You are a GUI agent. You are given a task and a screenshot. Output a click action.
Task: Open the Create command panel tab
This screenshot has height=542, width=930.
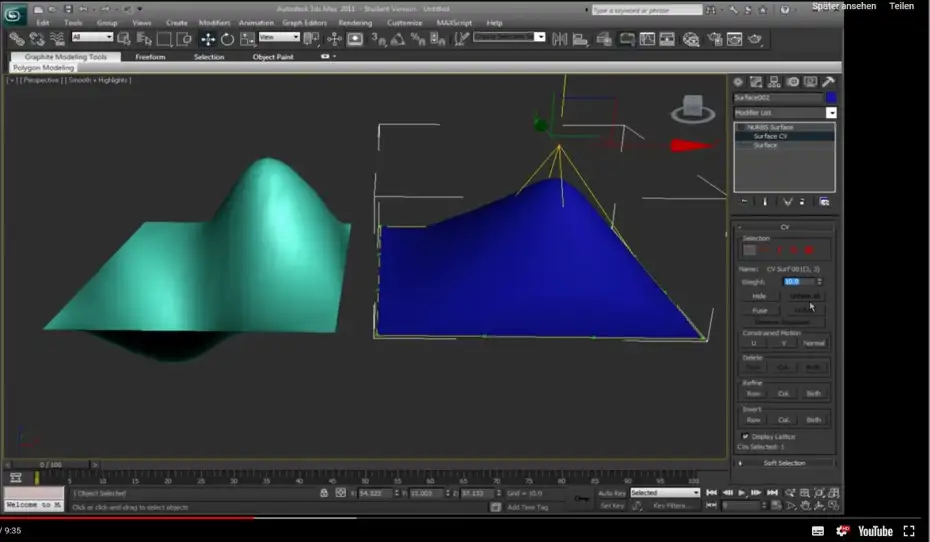[x=738, y=82]
